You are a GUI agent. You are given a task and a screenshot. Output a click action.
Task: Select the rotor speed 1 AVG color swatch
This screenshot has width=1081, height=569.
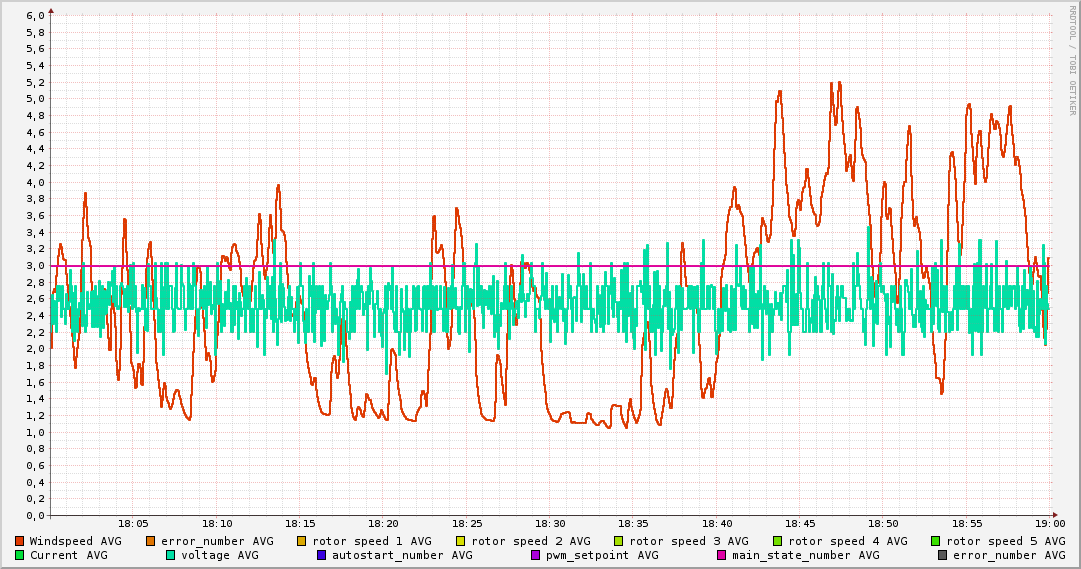[x=302, y=541]
